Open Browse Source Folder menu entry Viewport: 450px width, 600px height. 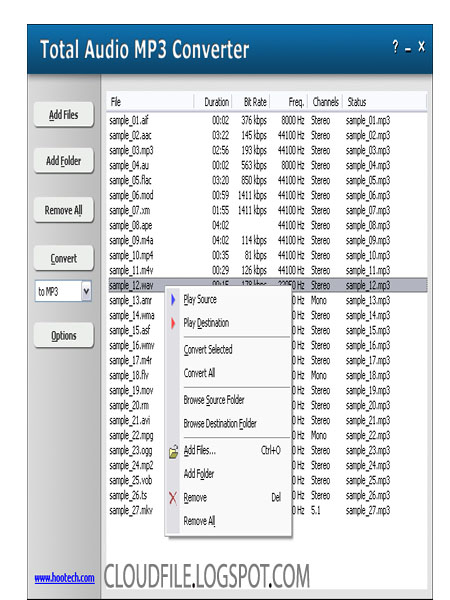click(228, 400)
